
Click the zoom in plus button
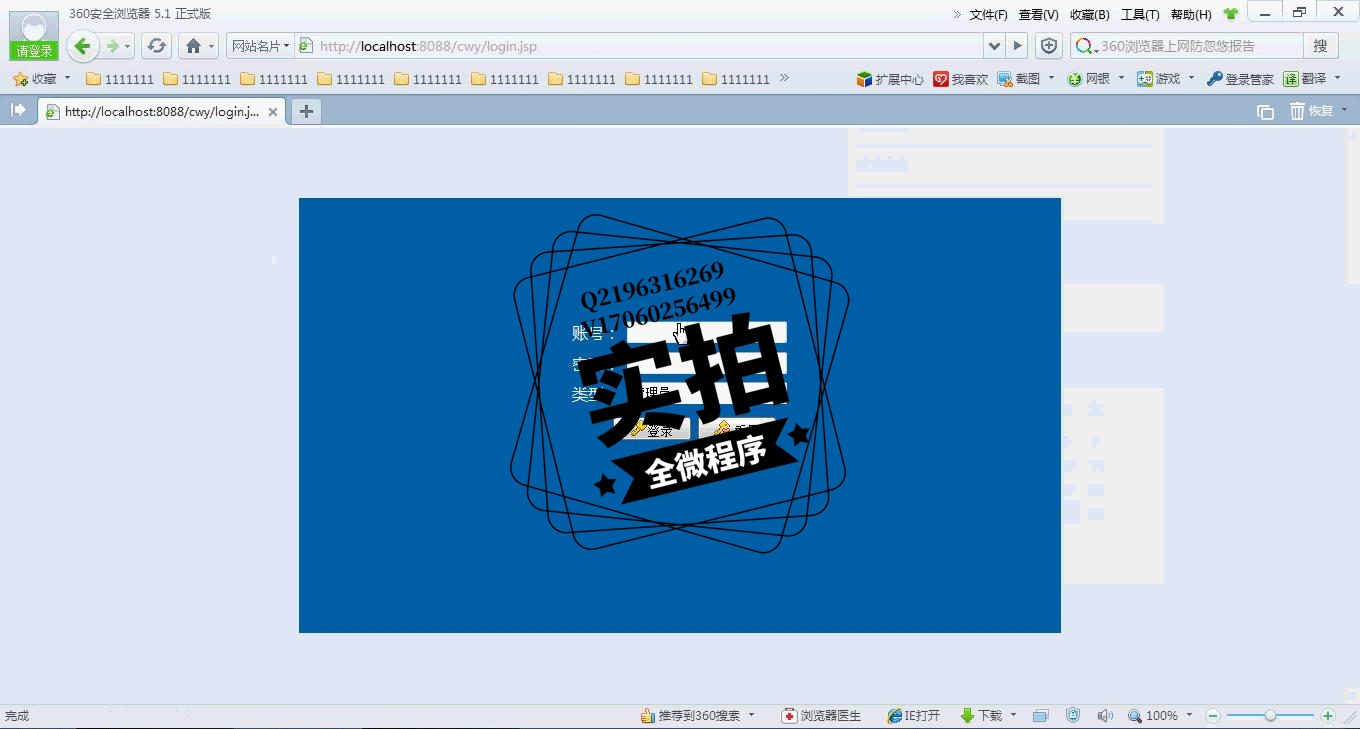(x=1328, y=716)
